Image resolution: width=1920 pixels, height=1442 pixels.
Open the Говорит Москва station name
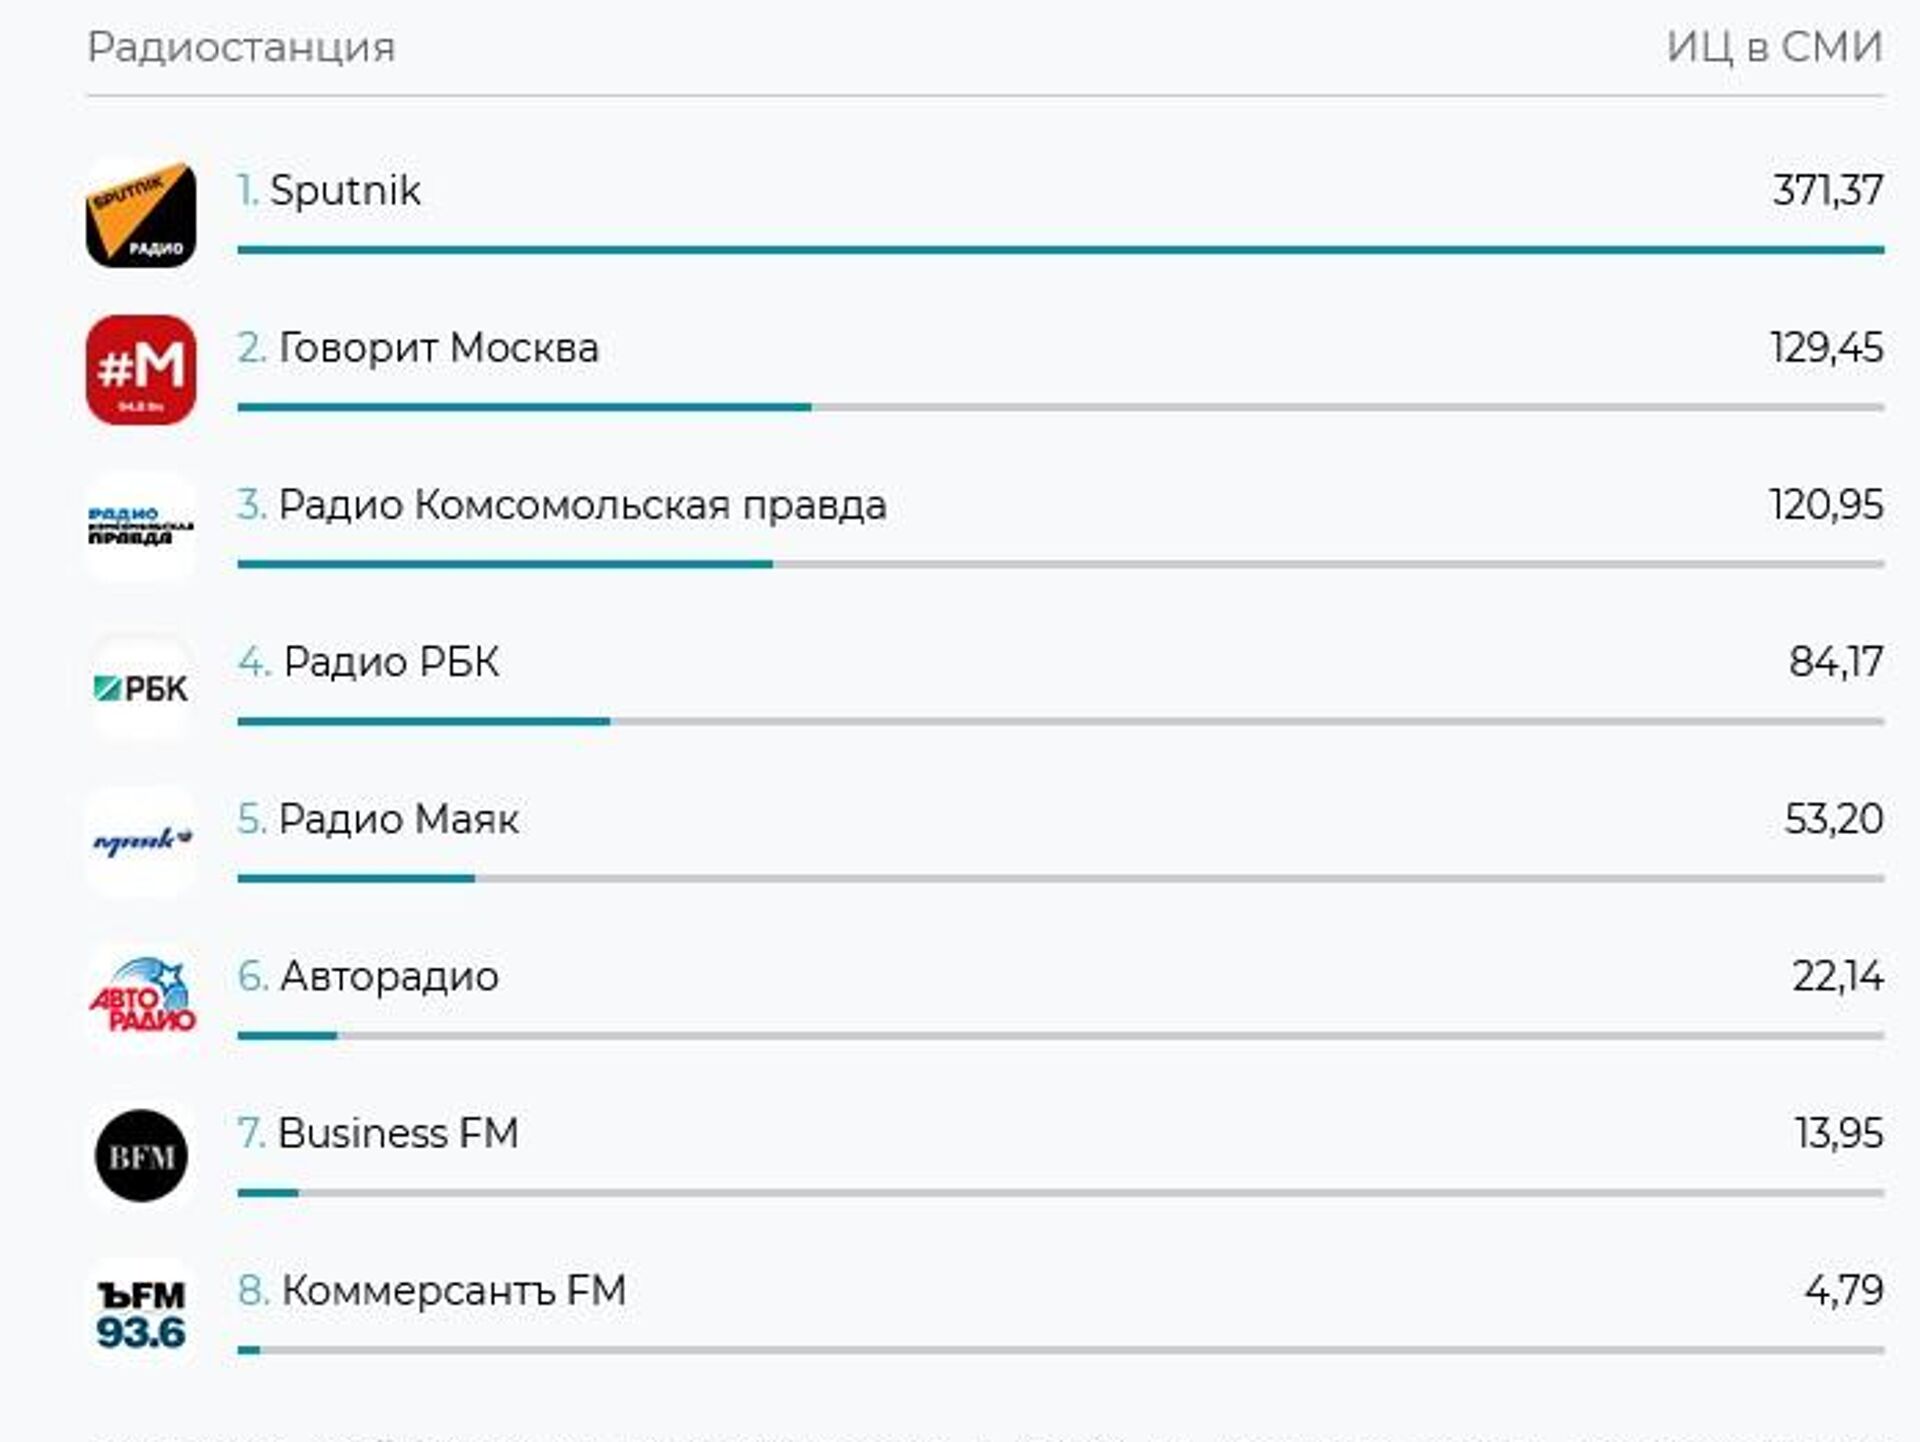[x=438, y=348]
